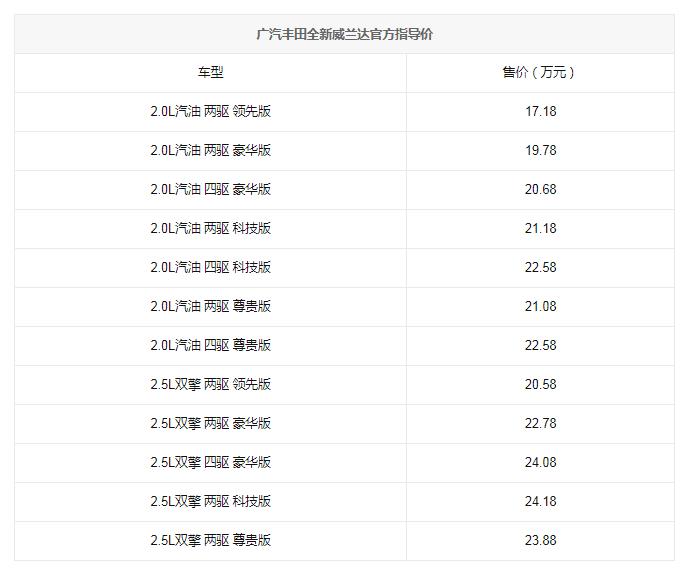685x577 pixels.
Task: Select the 2.5L双擎 两驱 领先版 model
Action: [x=211, y=384]
